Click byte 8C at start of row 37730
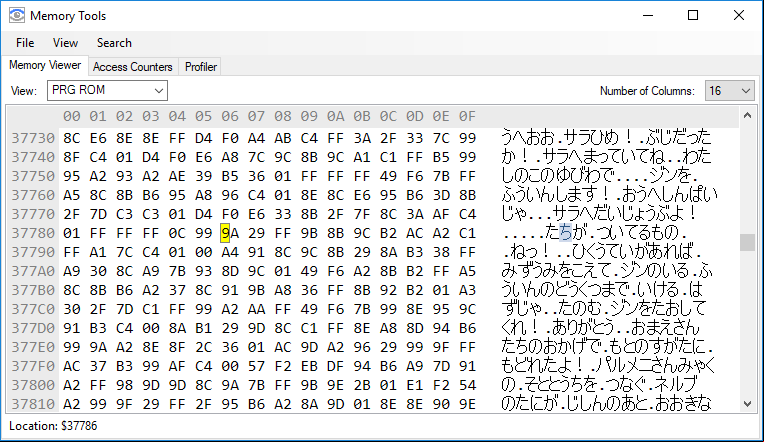 click(x=72, y=138)
